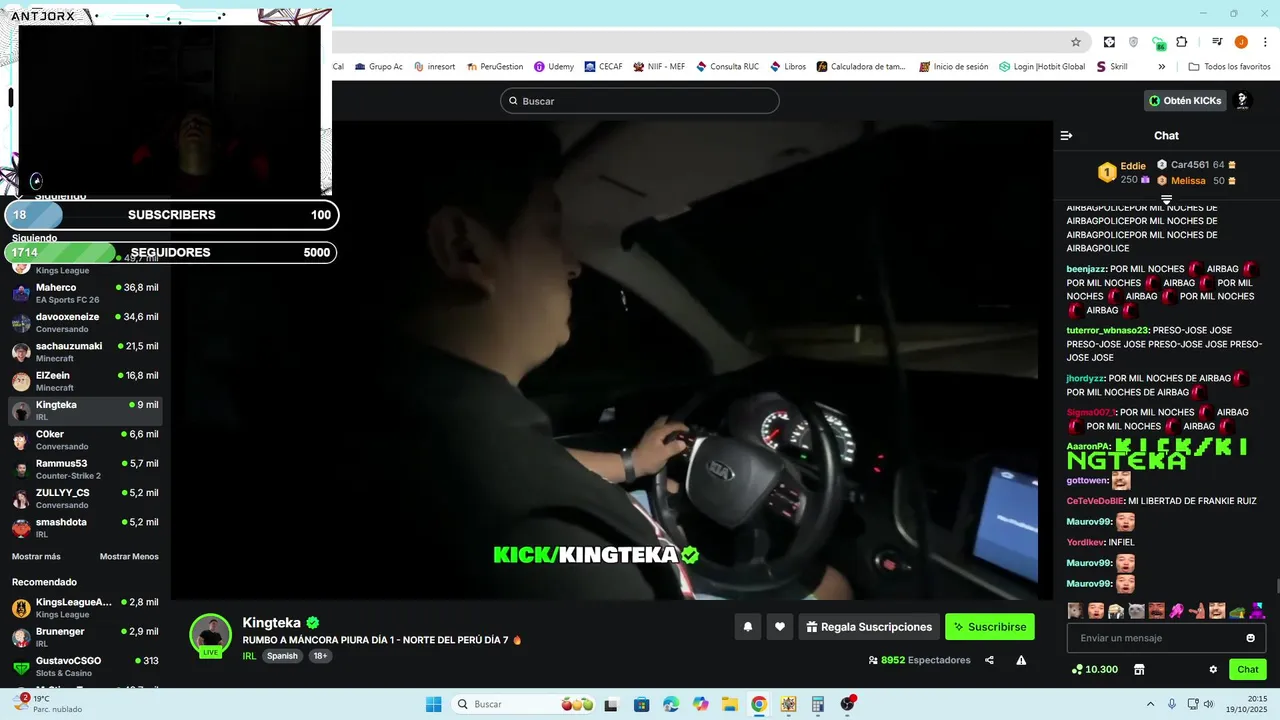
Task: Open Copilot from taskbar
Action: 700,704
